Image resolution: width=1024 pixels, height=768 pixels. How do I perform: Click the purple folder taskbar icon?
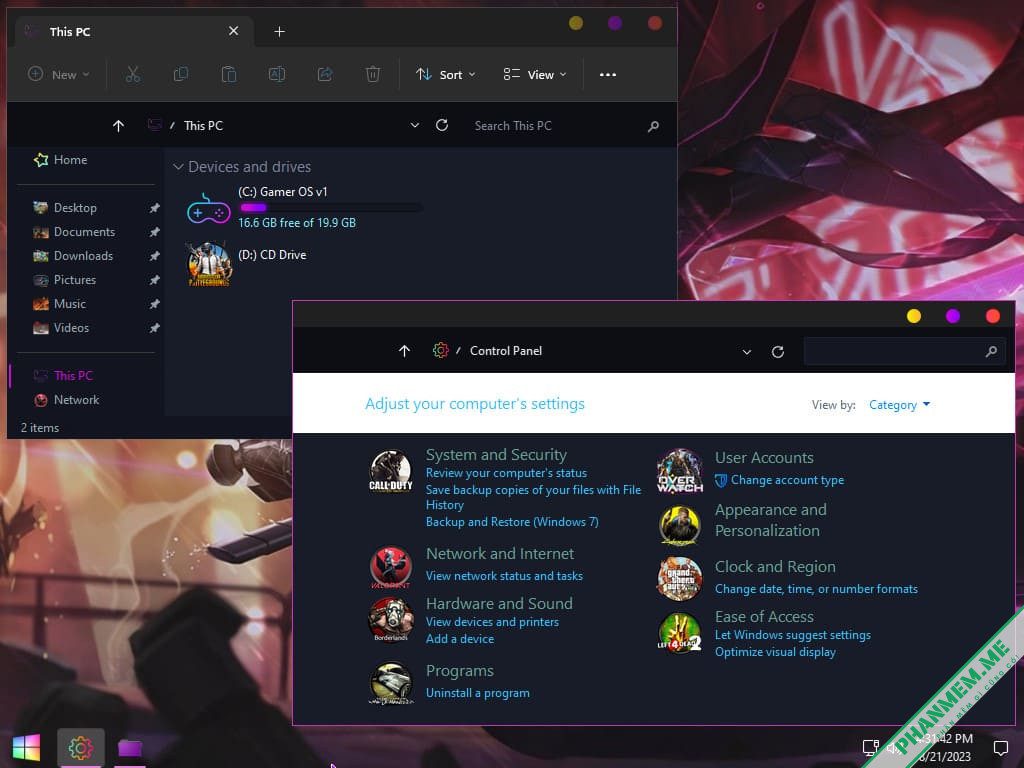pyautogui.click(x=130, y=748)
